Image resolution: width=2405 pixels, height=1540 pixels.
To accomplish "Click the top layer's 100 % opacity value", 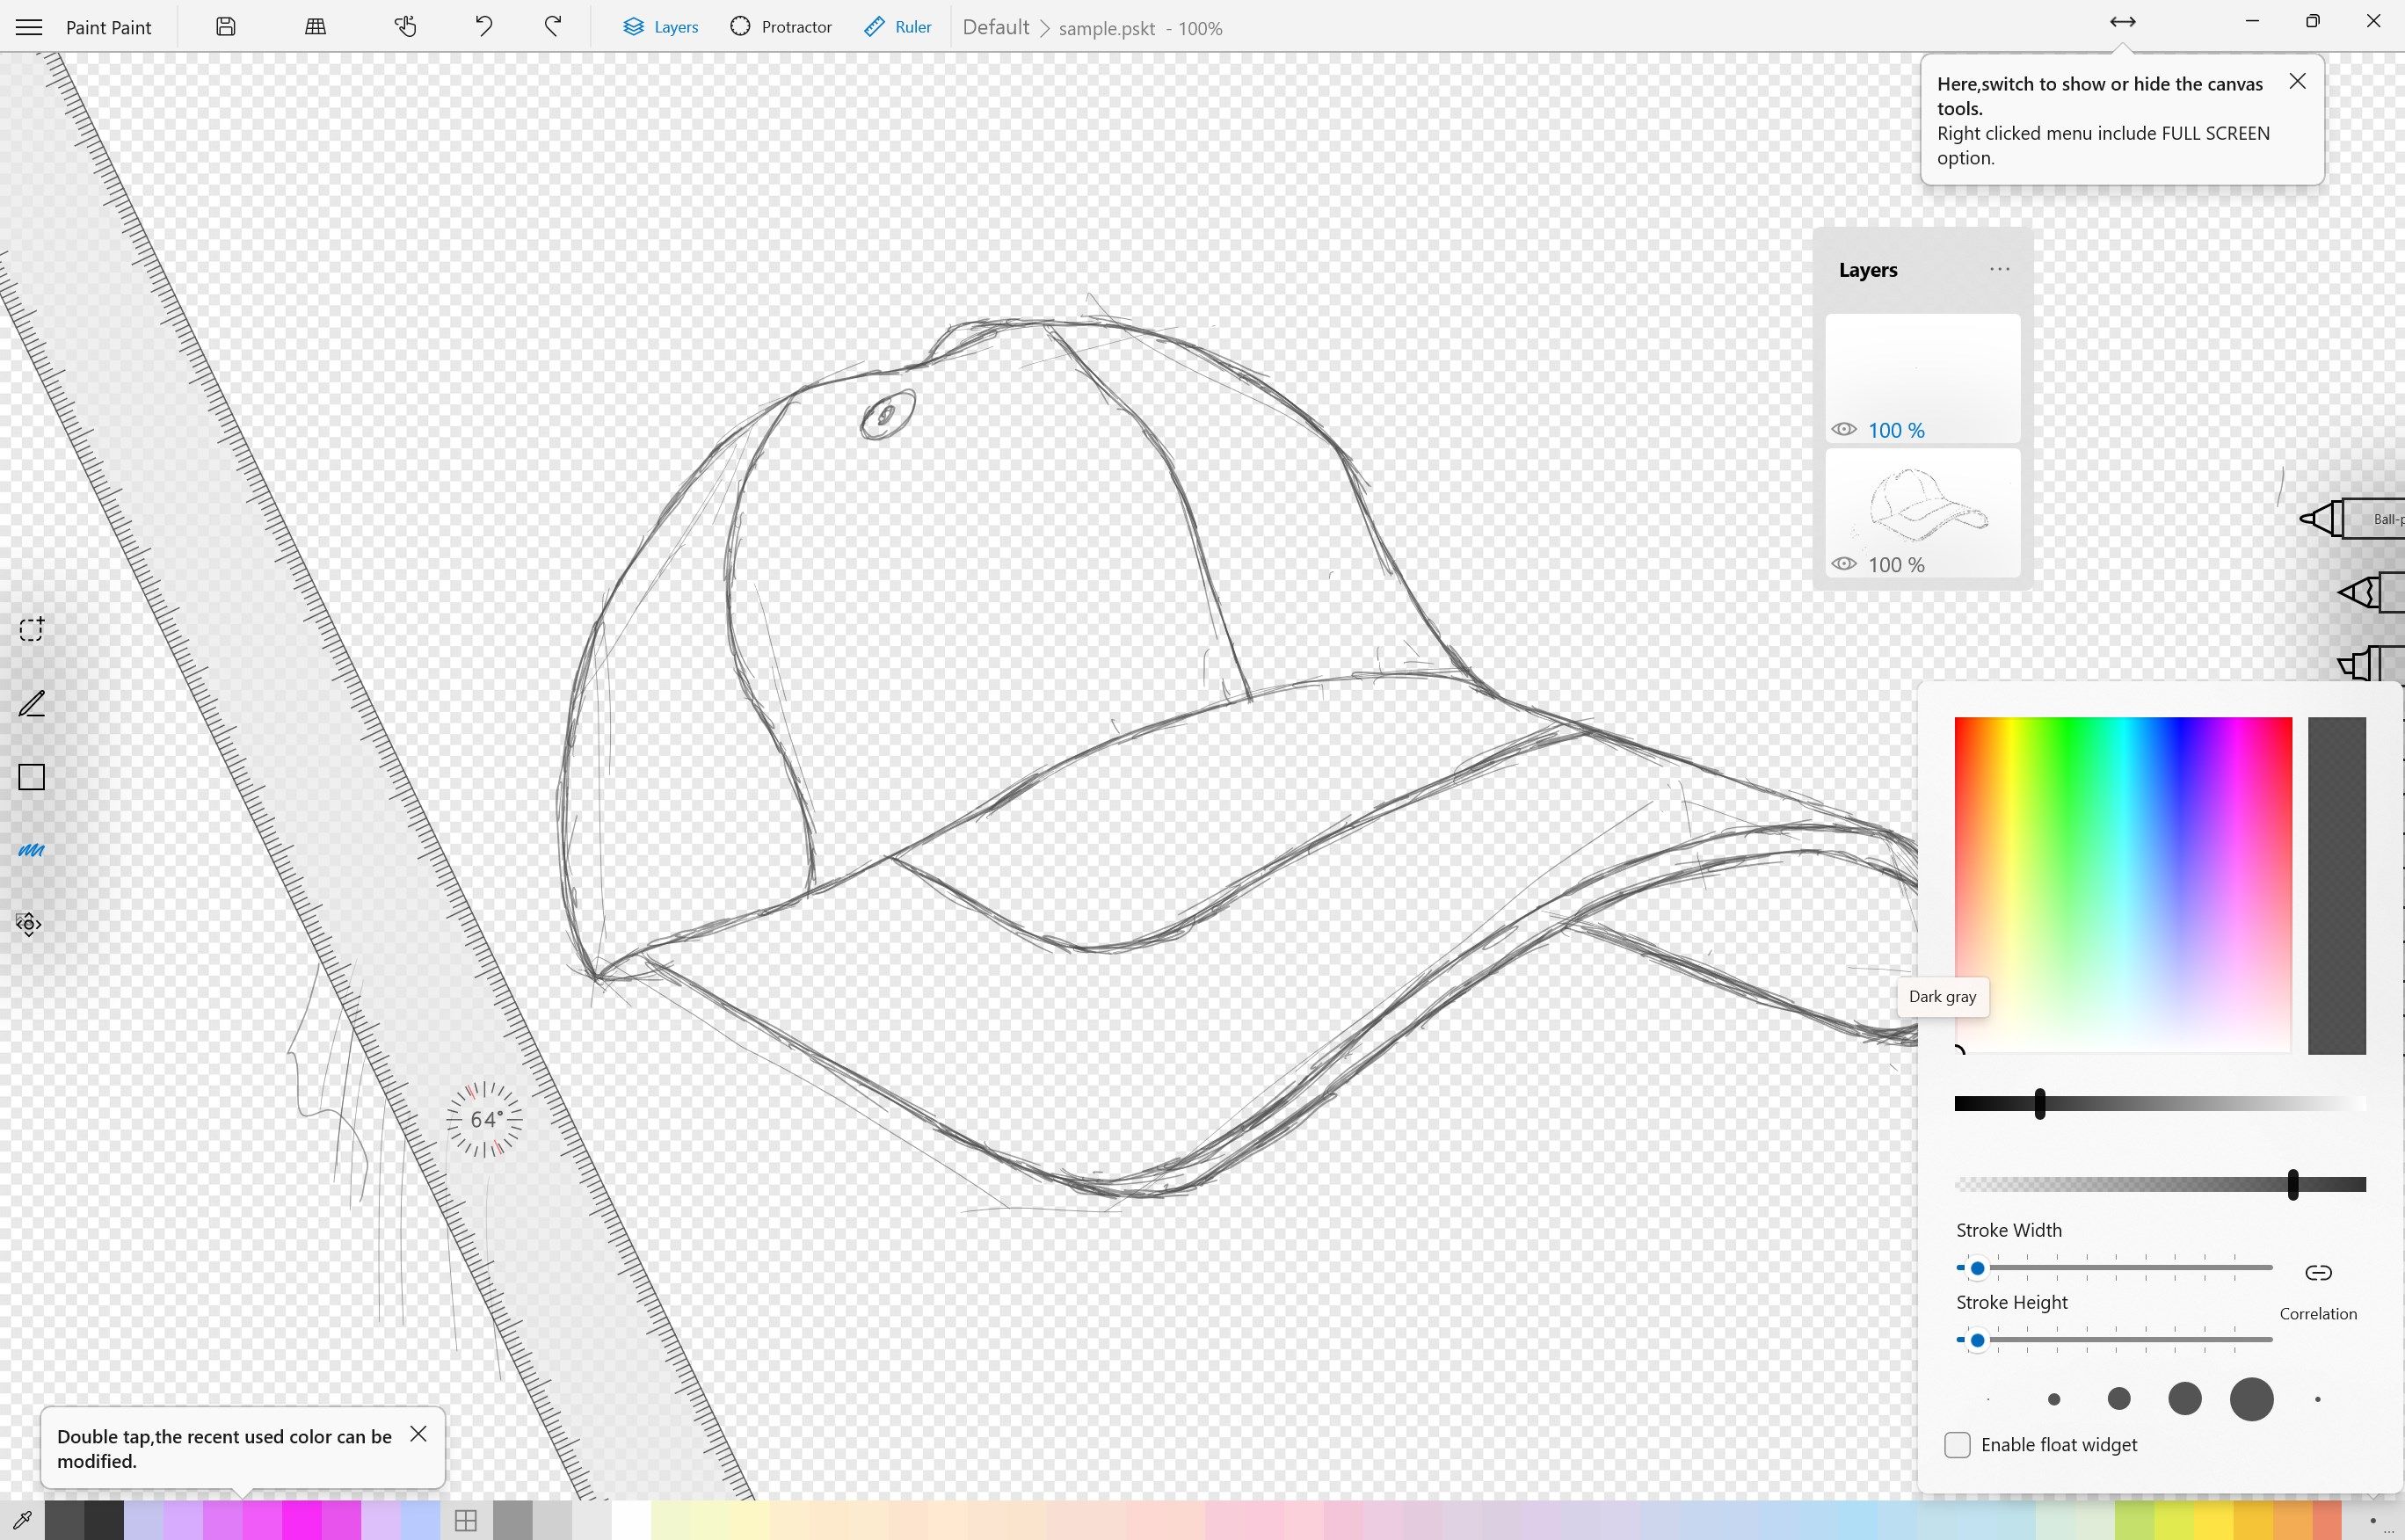I will pos(1896,430).
